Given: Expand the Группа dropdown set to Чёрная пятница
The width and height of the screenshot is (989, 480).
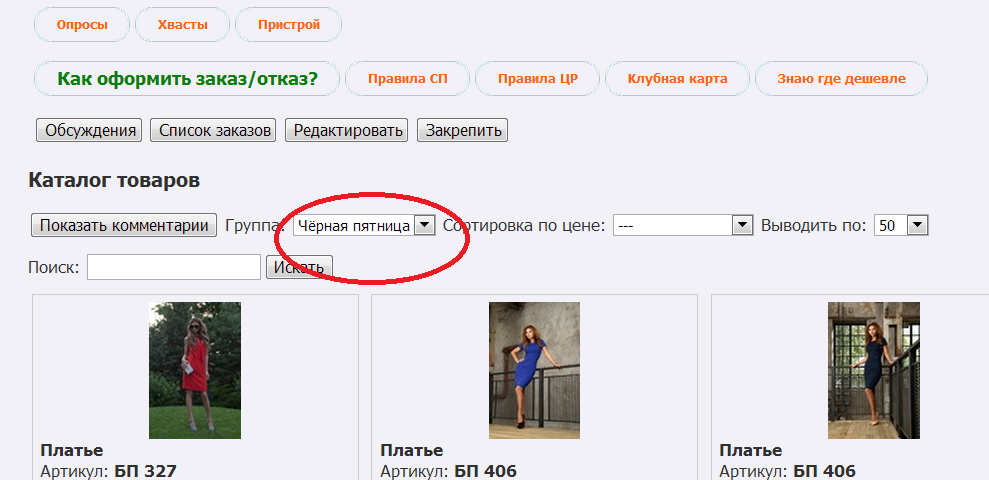Looking at the screenshot, I should coord(364,226).
